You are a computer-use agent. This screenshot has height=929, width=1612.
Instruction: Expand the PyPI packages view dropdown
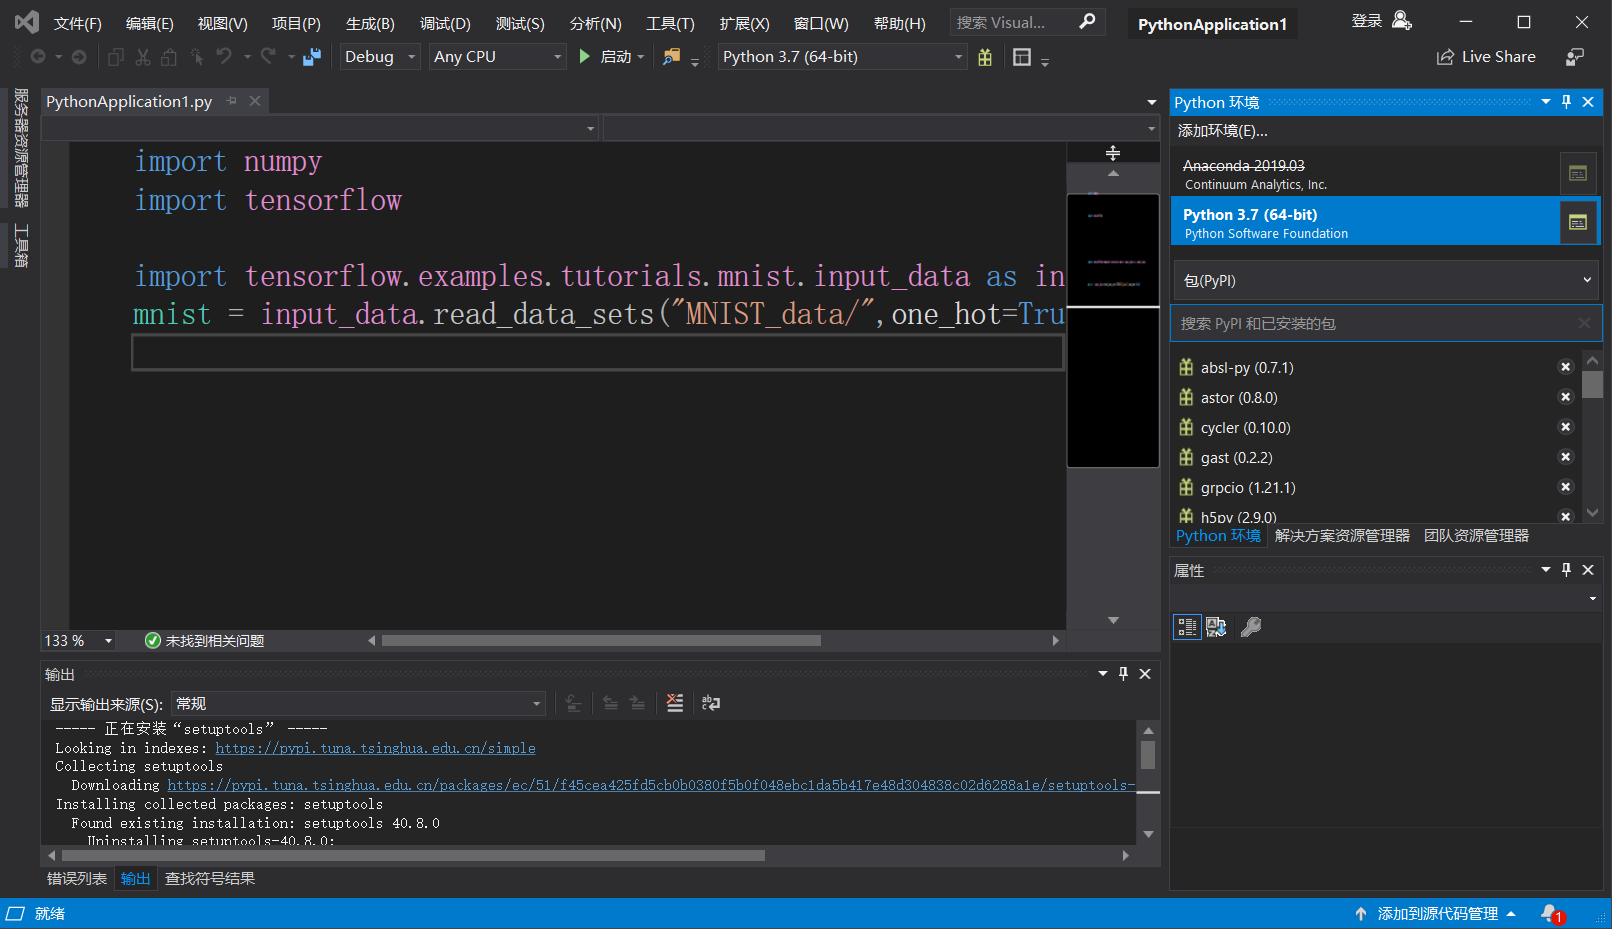click(x=1386, y=280)
